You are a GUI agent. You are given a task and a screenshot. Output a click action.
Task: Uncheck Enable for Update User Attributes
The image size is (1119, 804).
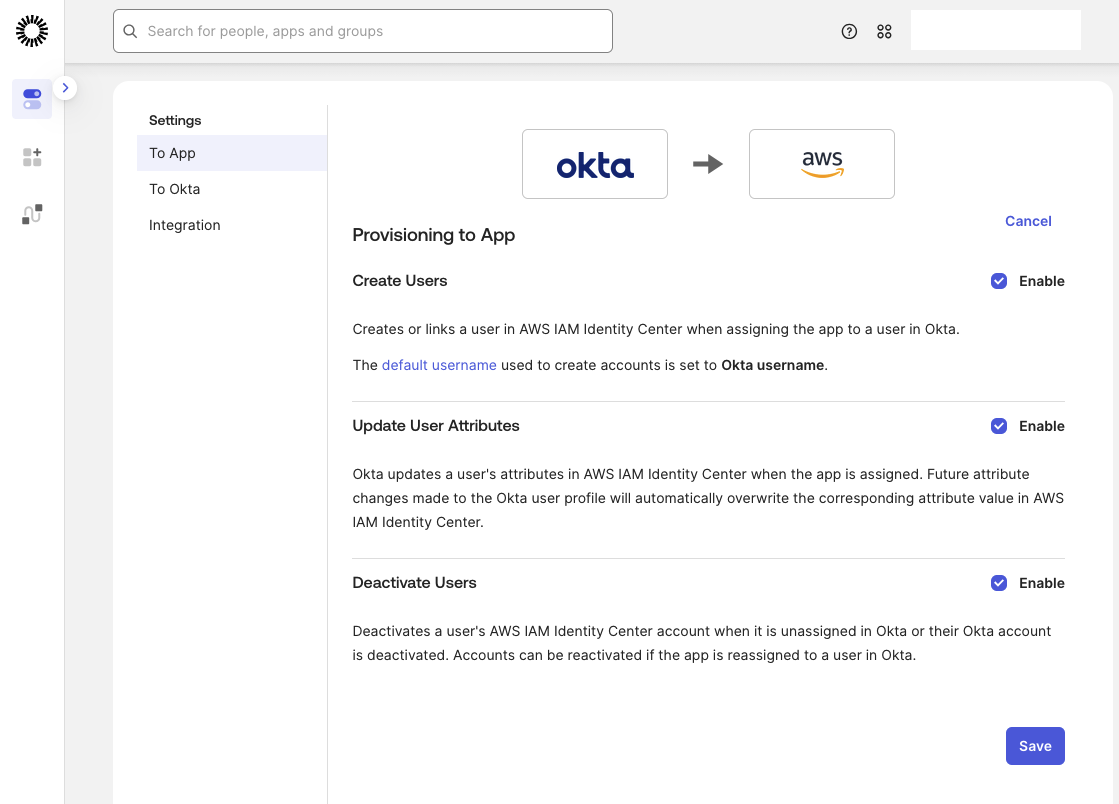pos(999,426)
